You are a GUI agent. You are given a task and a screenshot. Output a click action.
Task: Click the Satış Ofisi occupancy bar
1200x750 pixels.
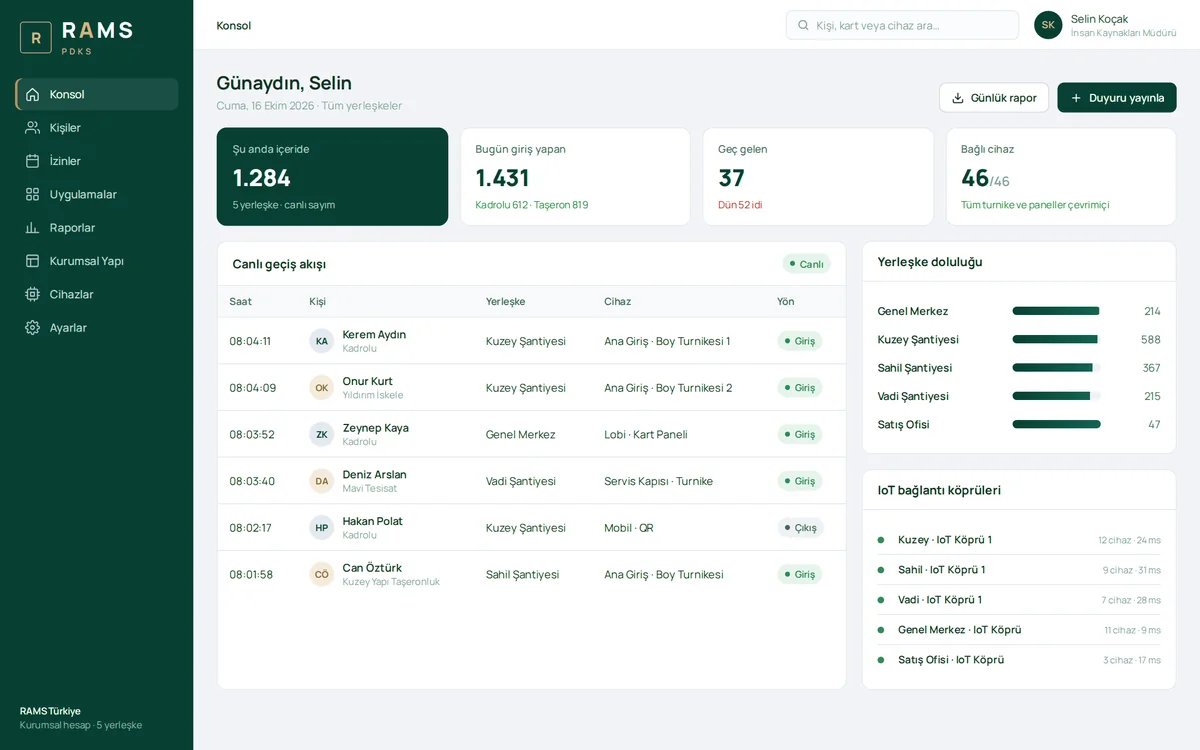(1056, 424)
